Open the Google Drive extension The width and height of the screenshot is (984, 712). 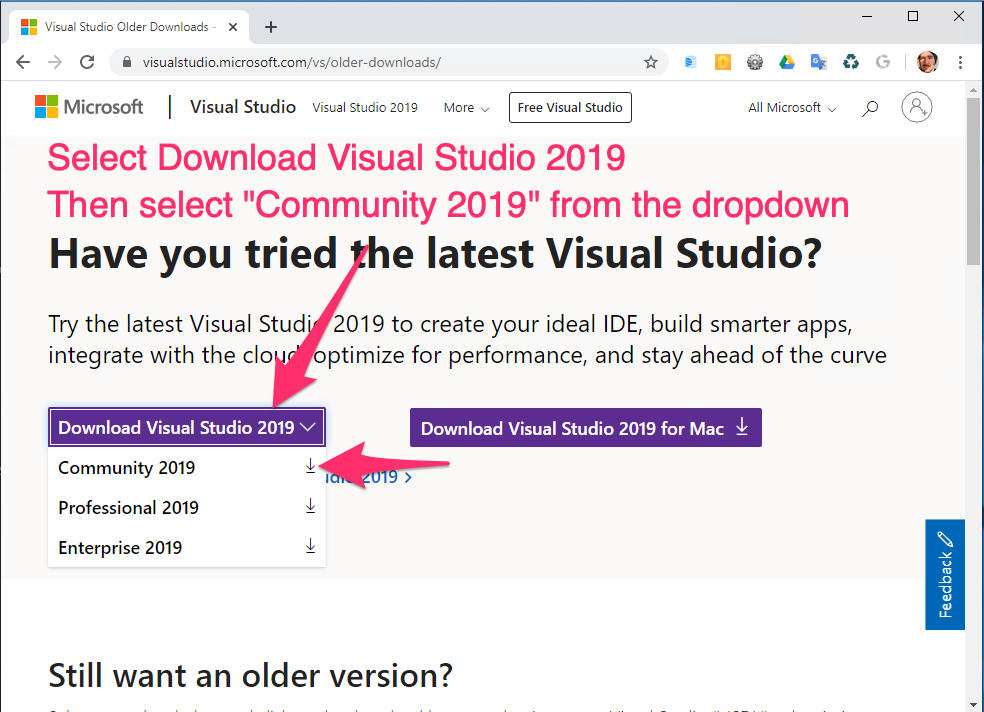click(787, 62)
